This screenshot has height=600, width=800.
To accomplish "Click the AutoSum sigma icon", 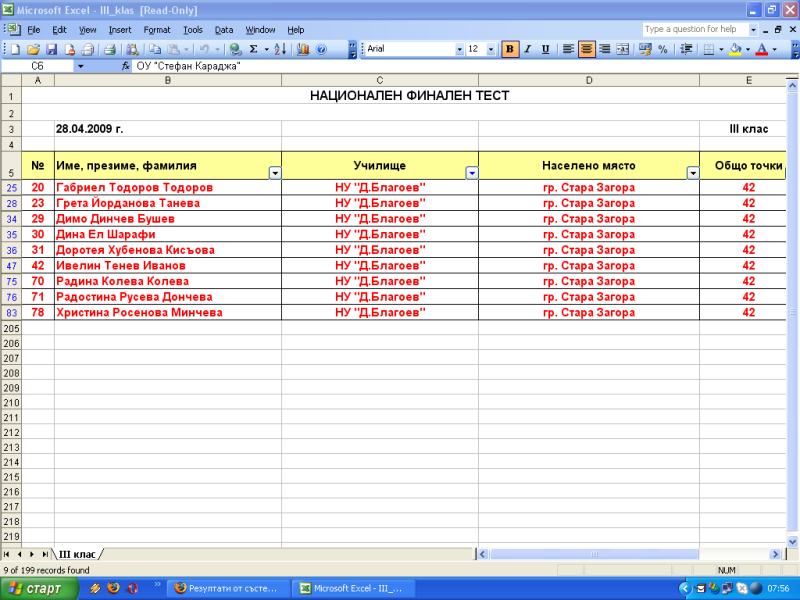I will (x=253, y=49).
